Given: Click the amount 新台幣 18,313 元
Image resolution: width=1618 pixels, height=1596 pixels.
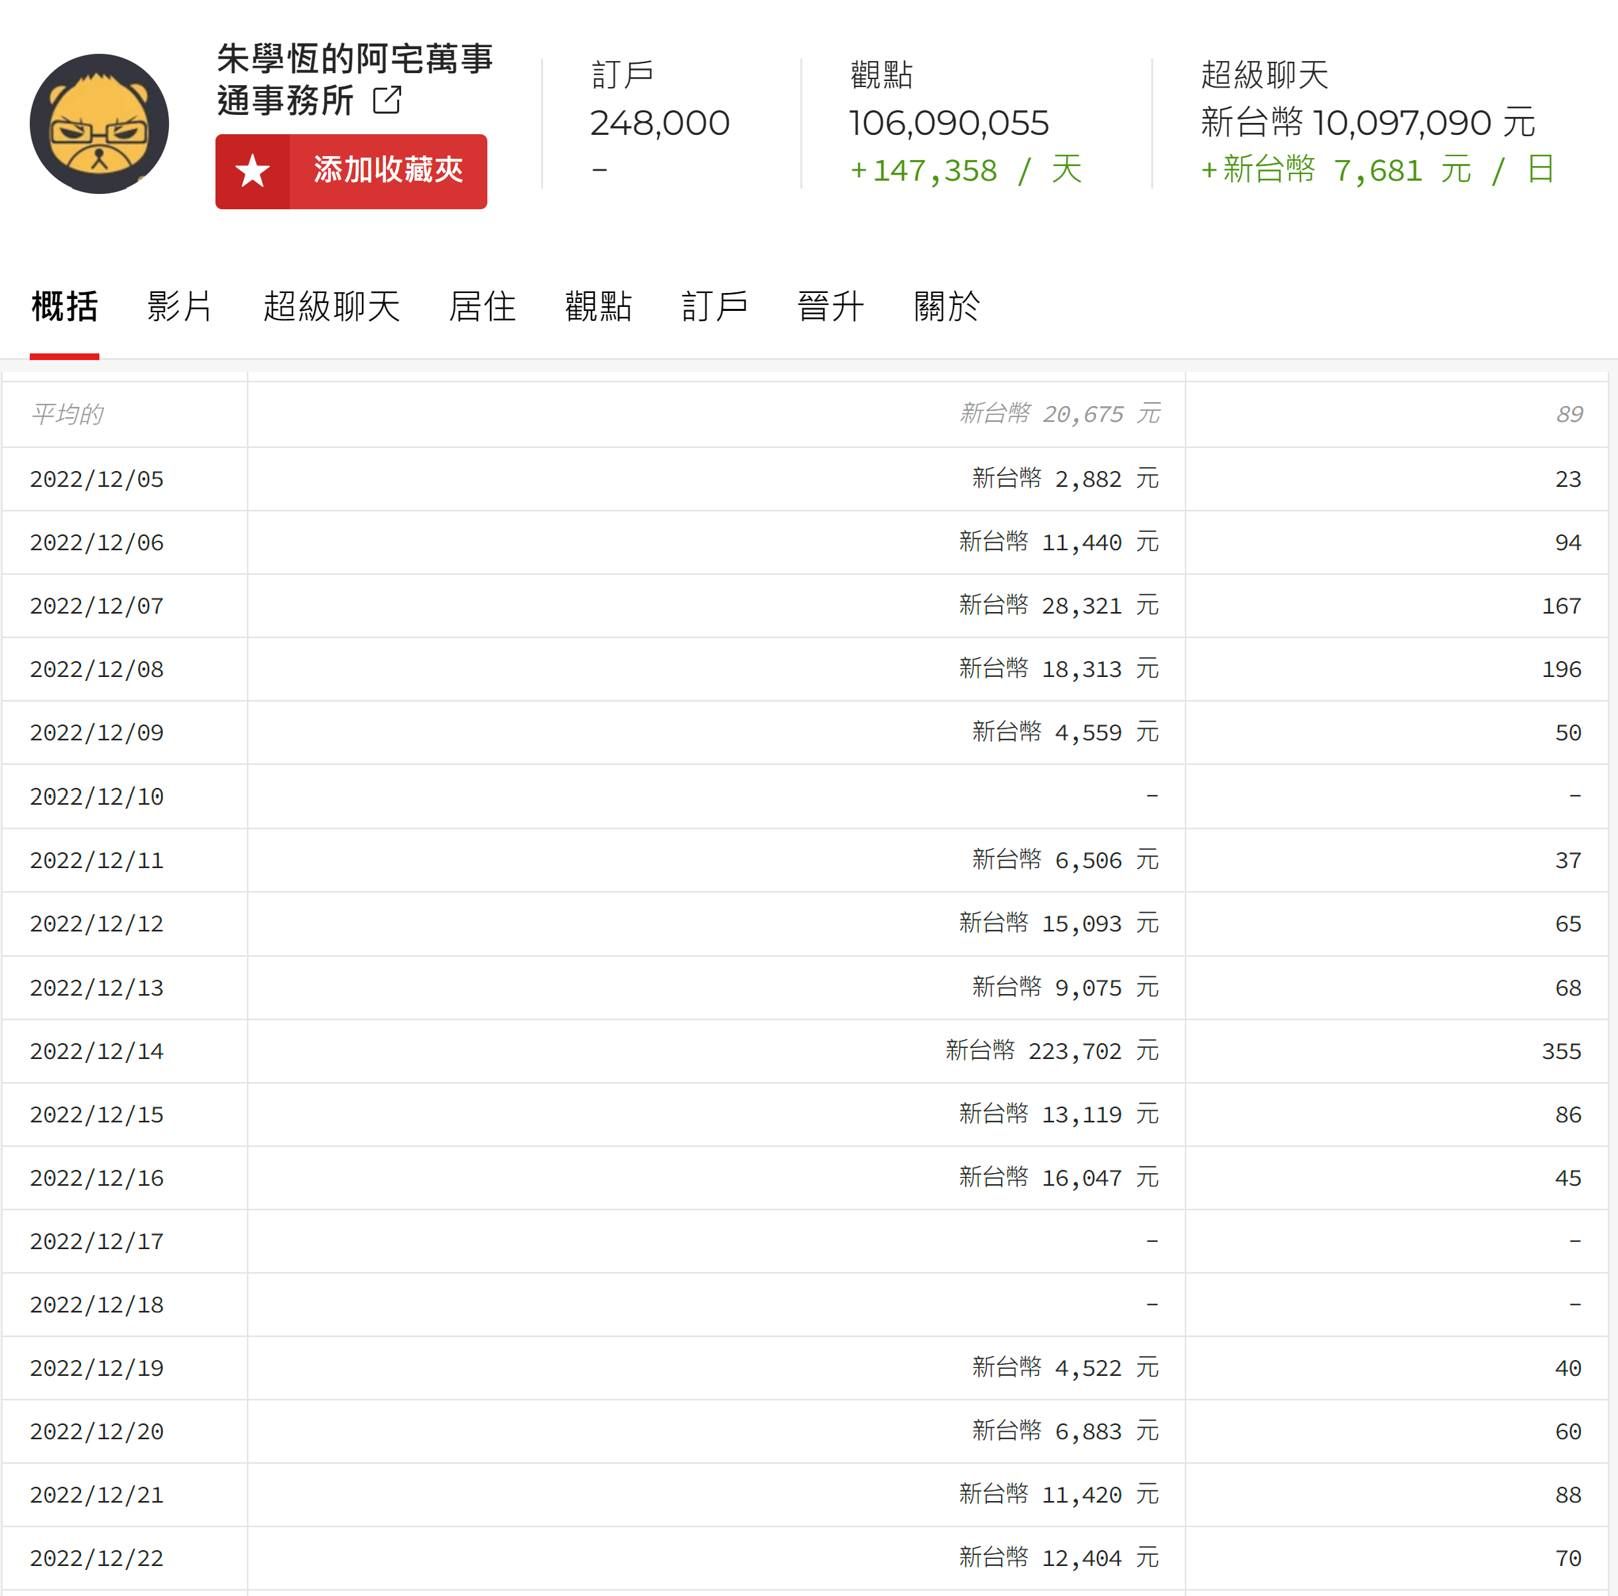Looking at the screenshot, I should click(1059, 670).
